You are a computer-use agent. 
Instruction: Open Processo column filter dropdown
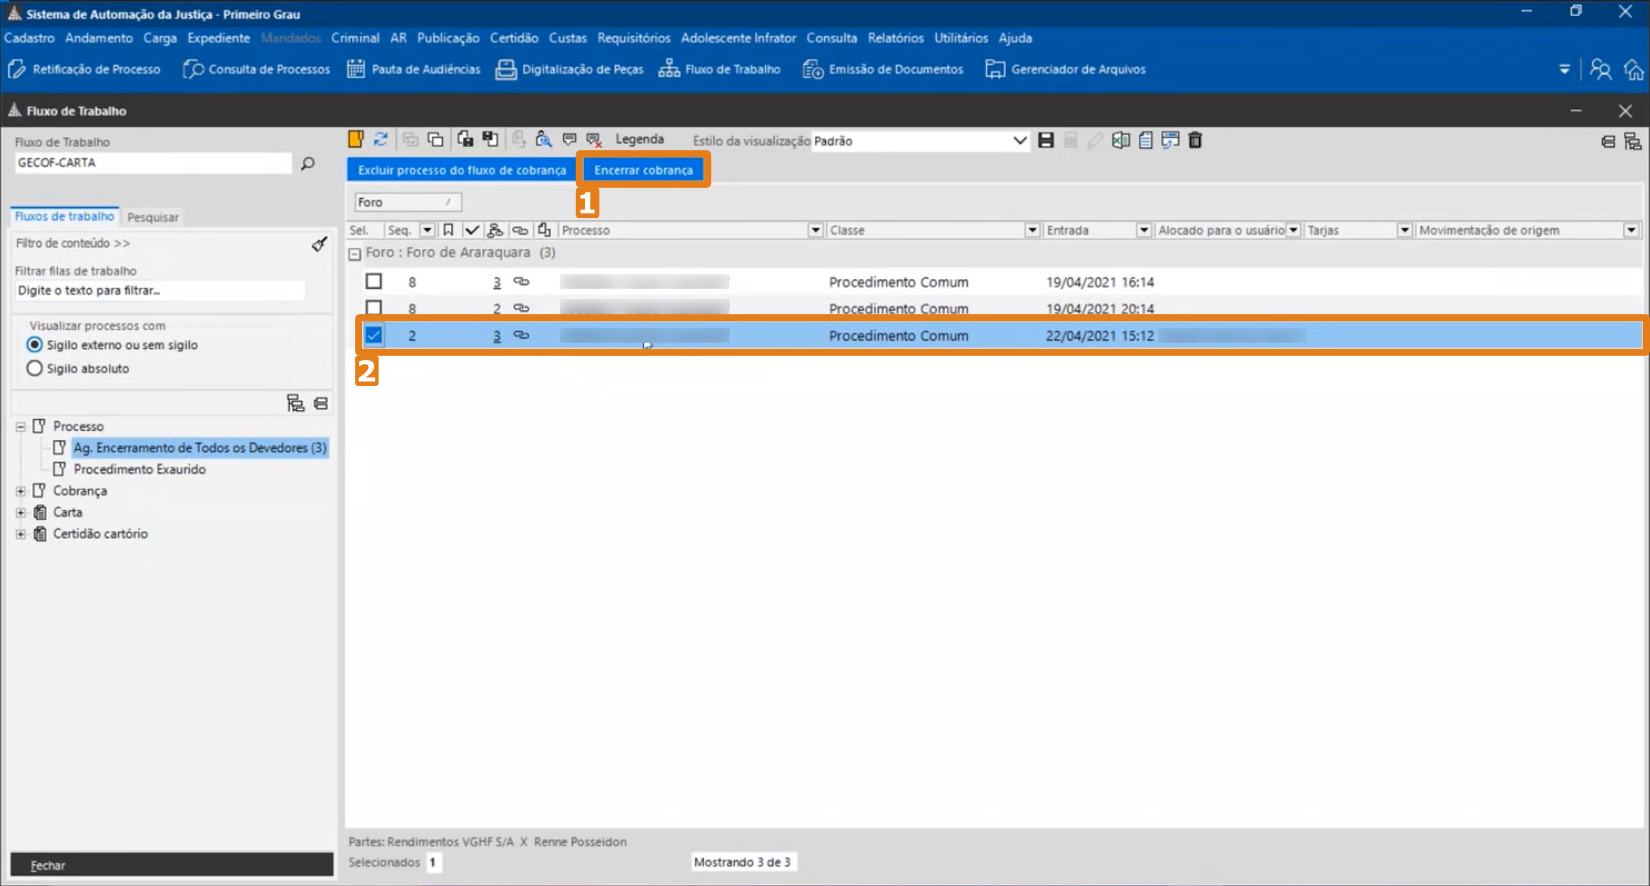tap(815, 230)
